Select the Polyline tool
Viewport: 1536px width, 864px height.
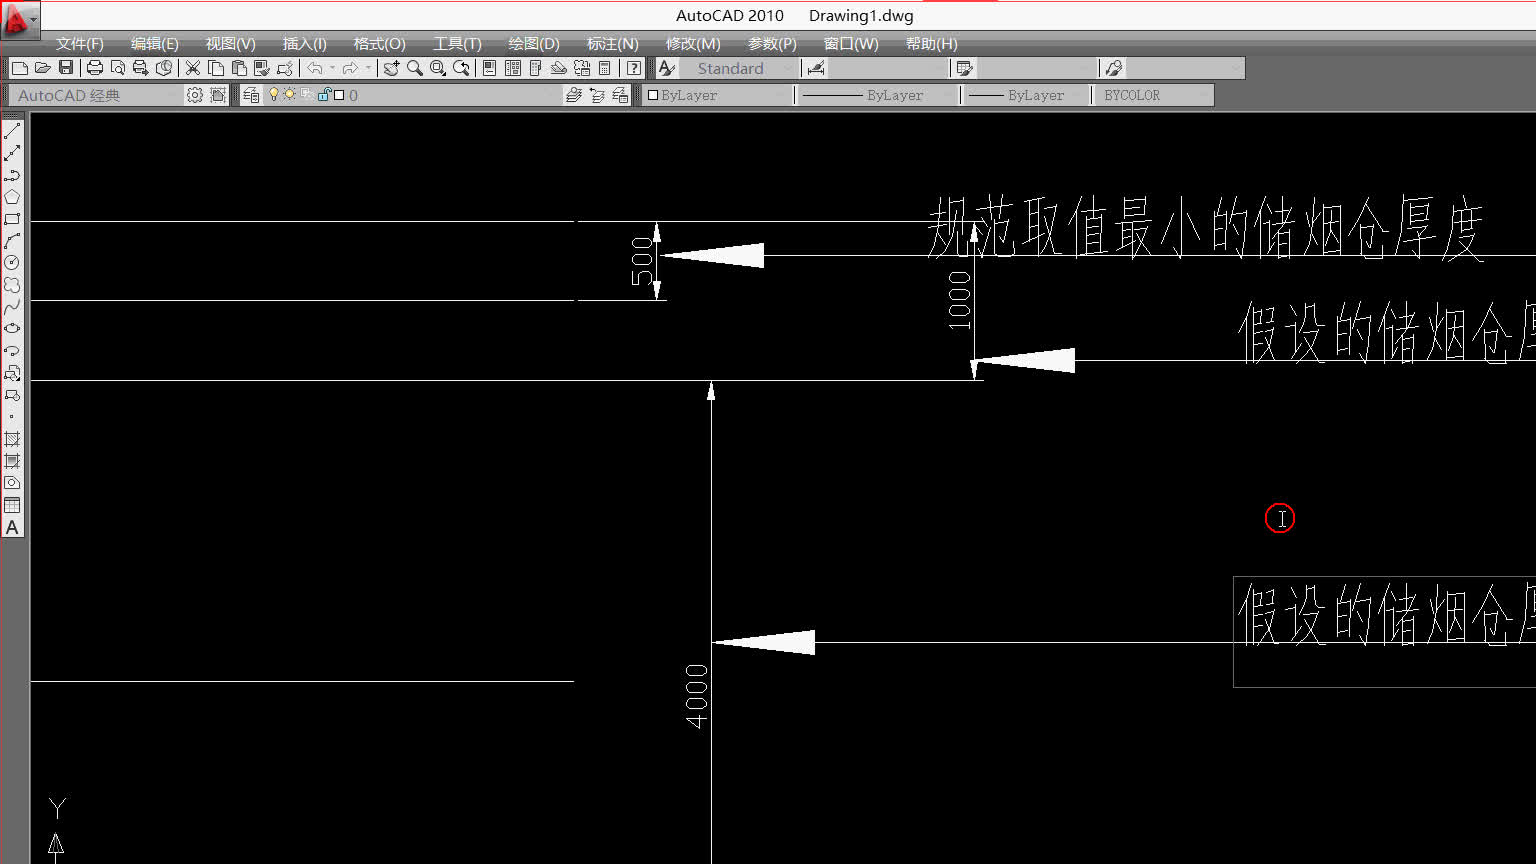12,175
